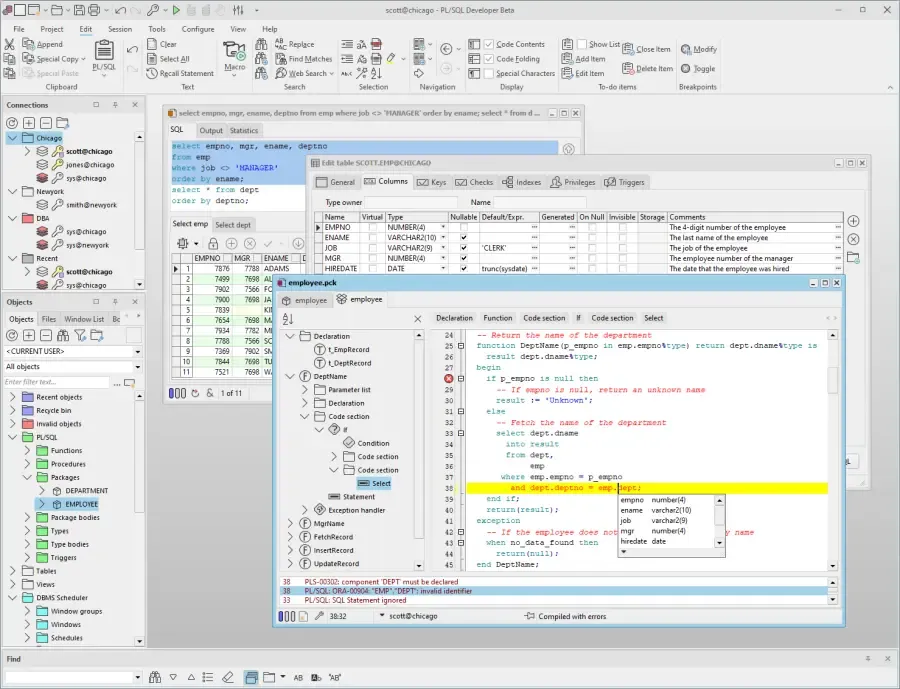Image resolution: width=900 pixels, height=689 pixels.
Task: Enable the Show List checkbox
Action: coord(582,44)
